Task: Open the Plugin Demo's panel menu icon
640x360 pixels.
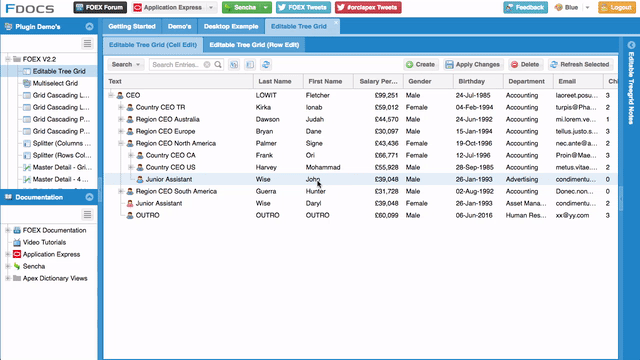Action: point(87,44)
